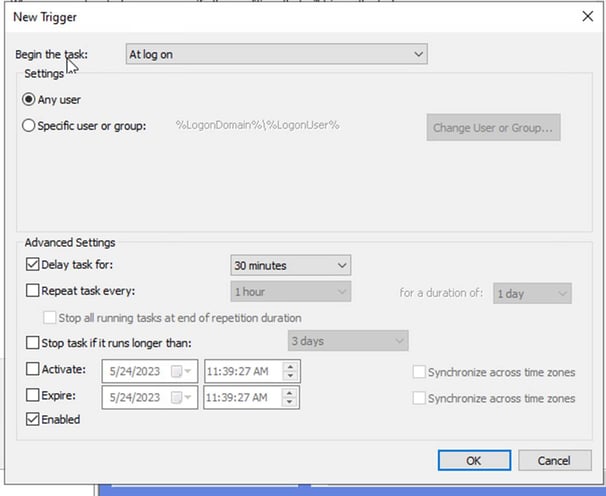
Task: Check Synchronize across time zones for Activate
Action: 419,372
